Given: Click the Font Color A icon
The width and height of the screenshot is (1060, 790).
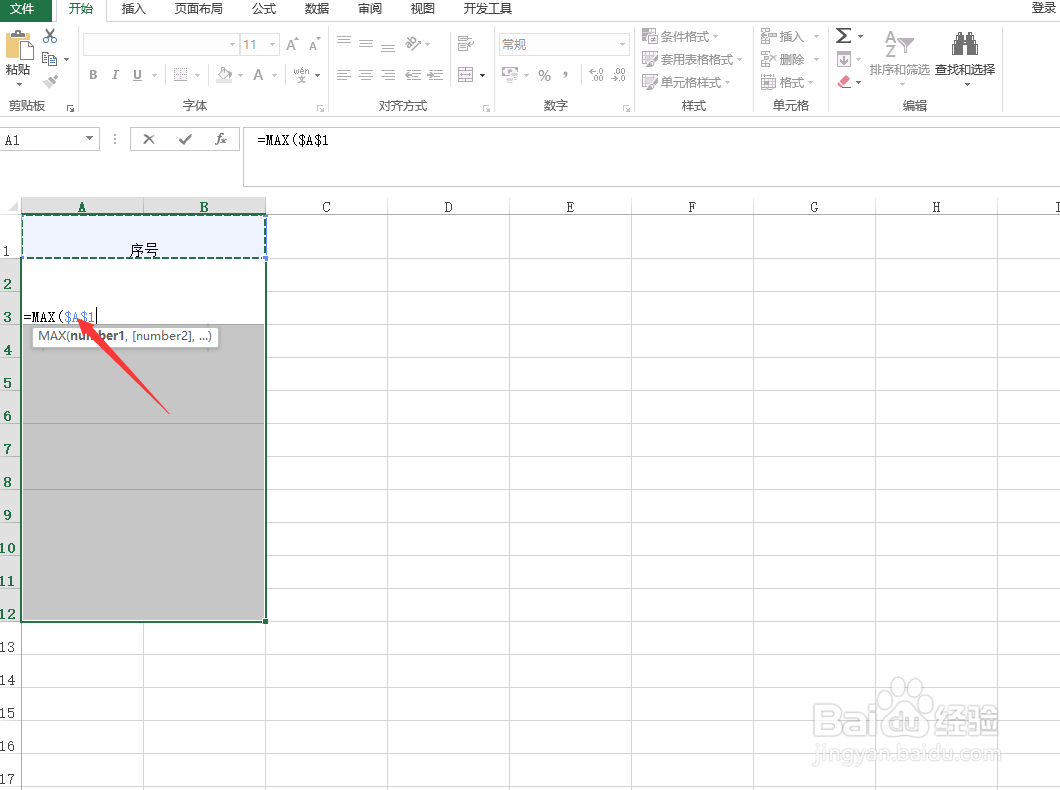Looking at the screenshot, I should point(258,75).
